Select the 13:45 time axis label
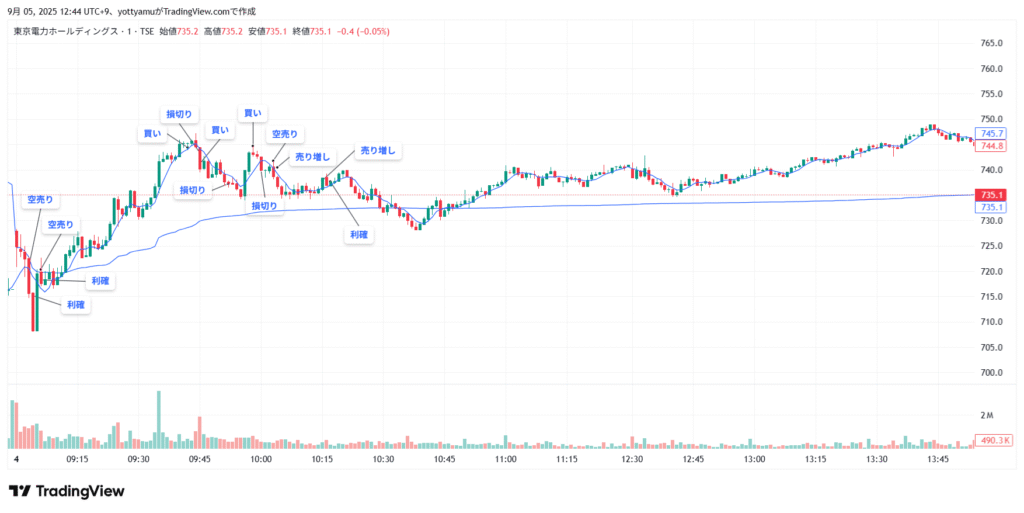1024x513 pixels. coord(938,459)
